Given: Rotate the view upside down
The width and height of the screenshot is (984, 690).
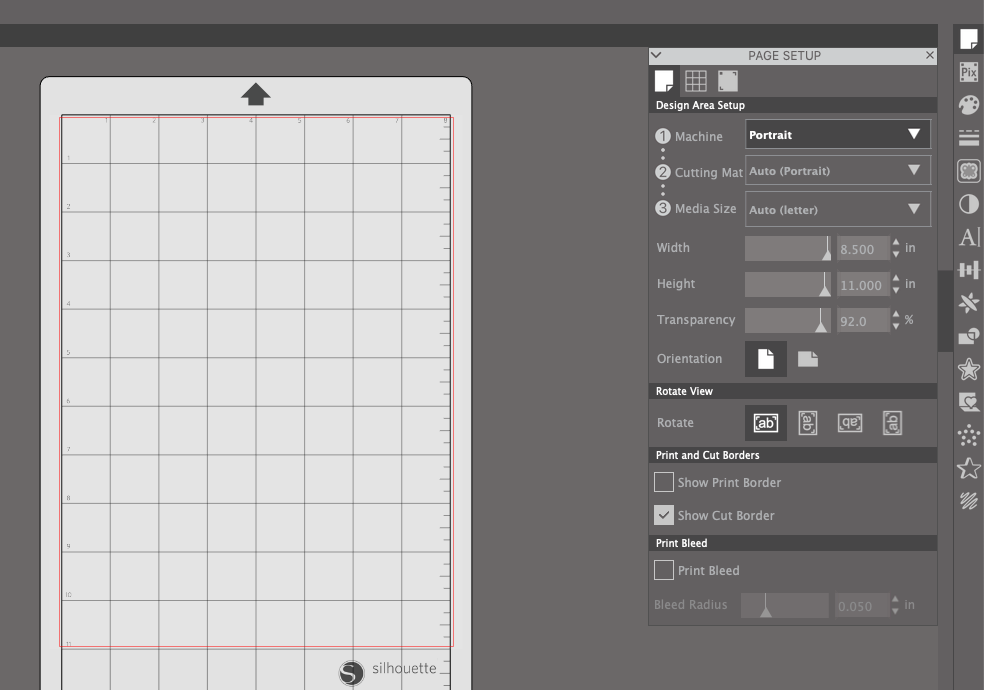Looking at the screenshot, I should click(850, 423).
